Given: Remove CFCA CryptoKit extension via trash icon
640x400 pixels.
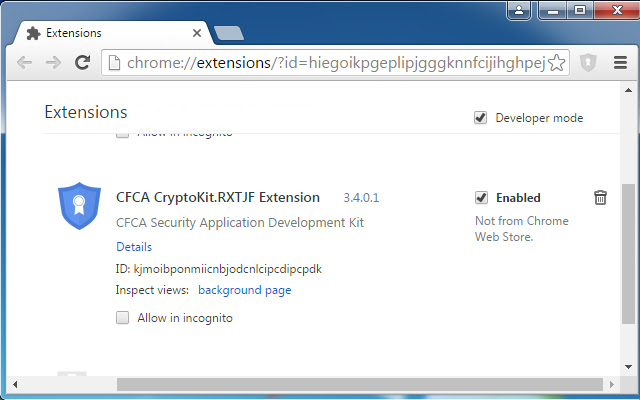Looking at the screenshot, I should click(600, 198).
